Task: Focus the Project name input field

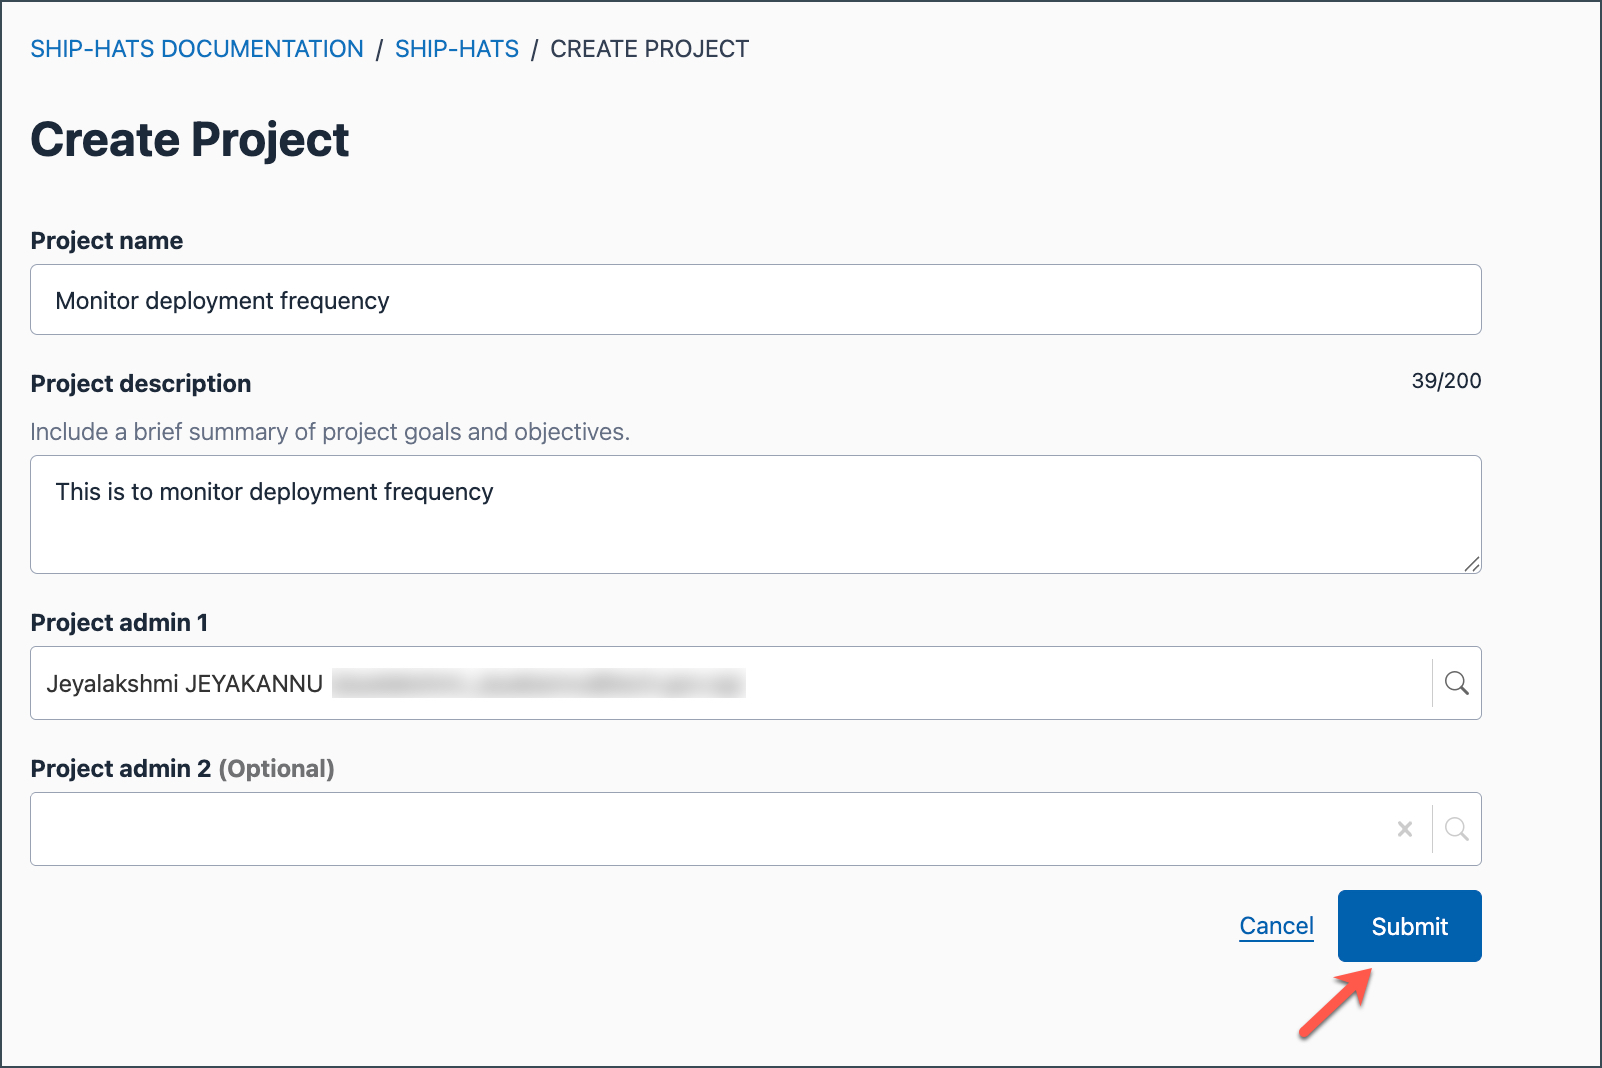Action: pyautogui.click(x=756, y=300)
